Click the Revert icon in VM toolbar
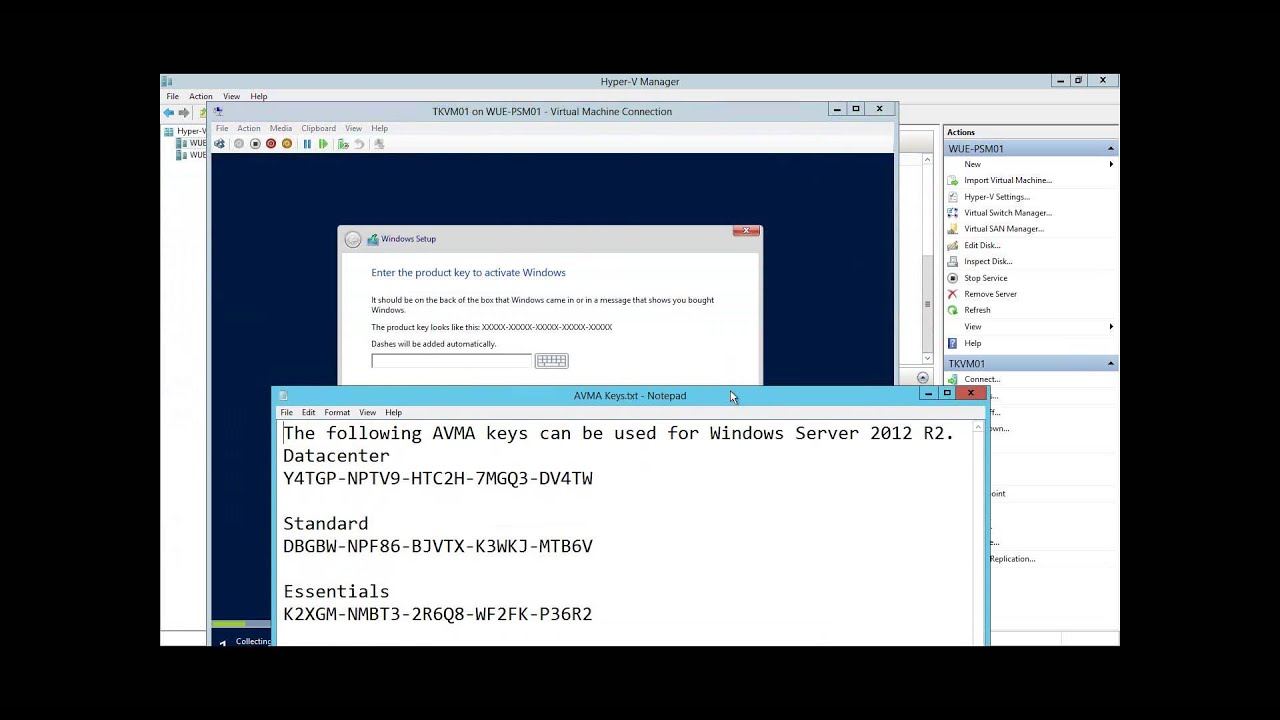1280x720 pixels. coord(359,144)
